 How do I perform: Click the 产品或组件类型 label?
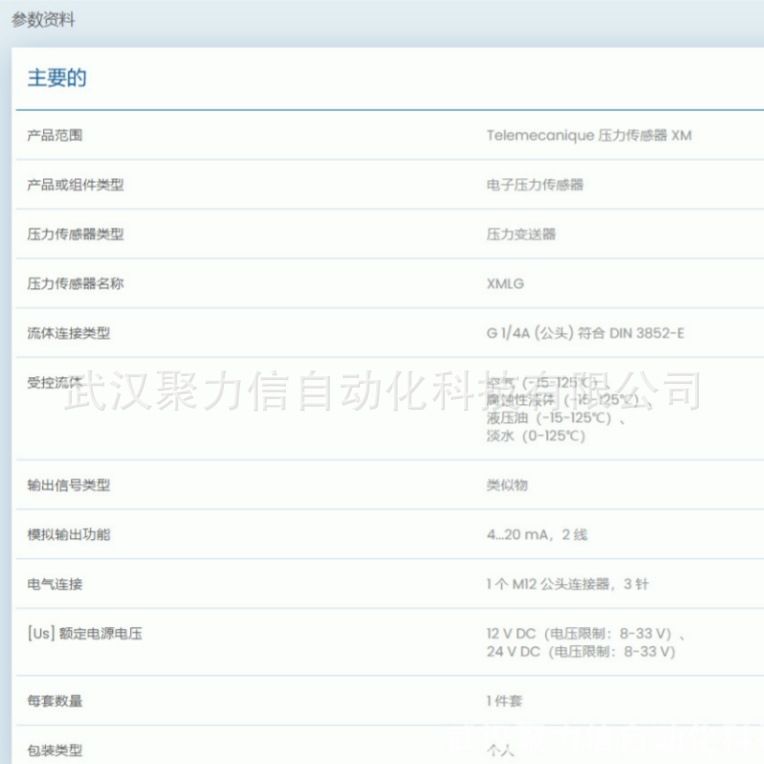(75, 185)
